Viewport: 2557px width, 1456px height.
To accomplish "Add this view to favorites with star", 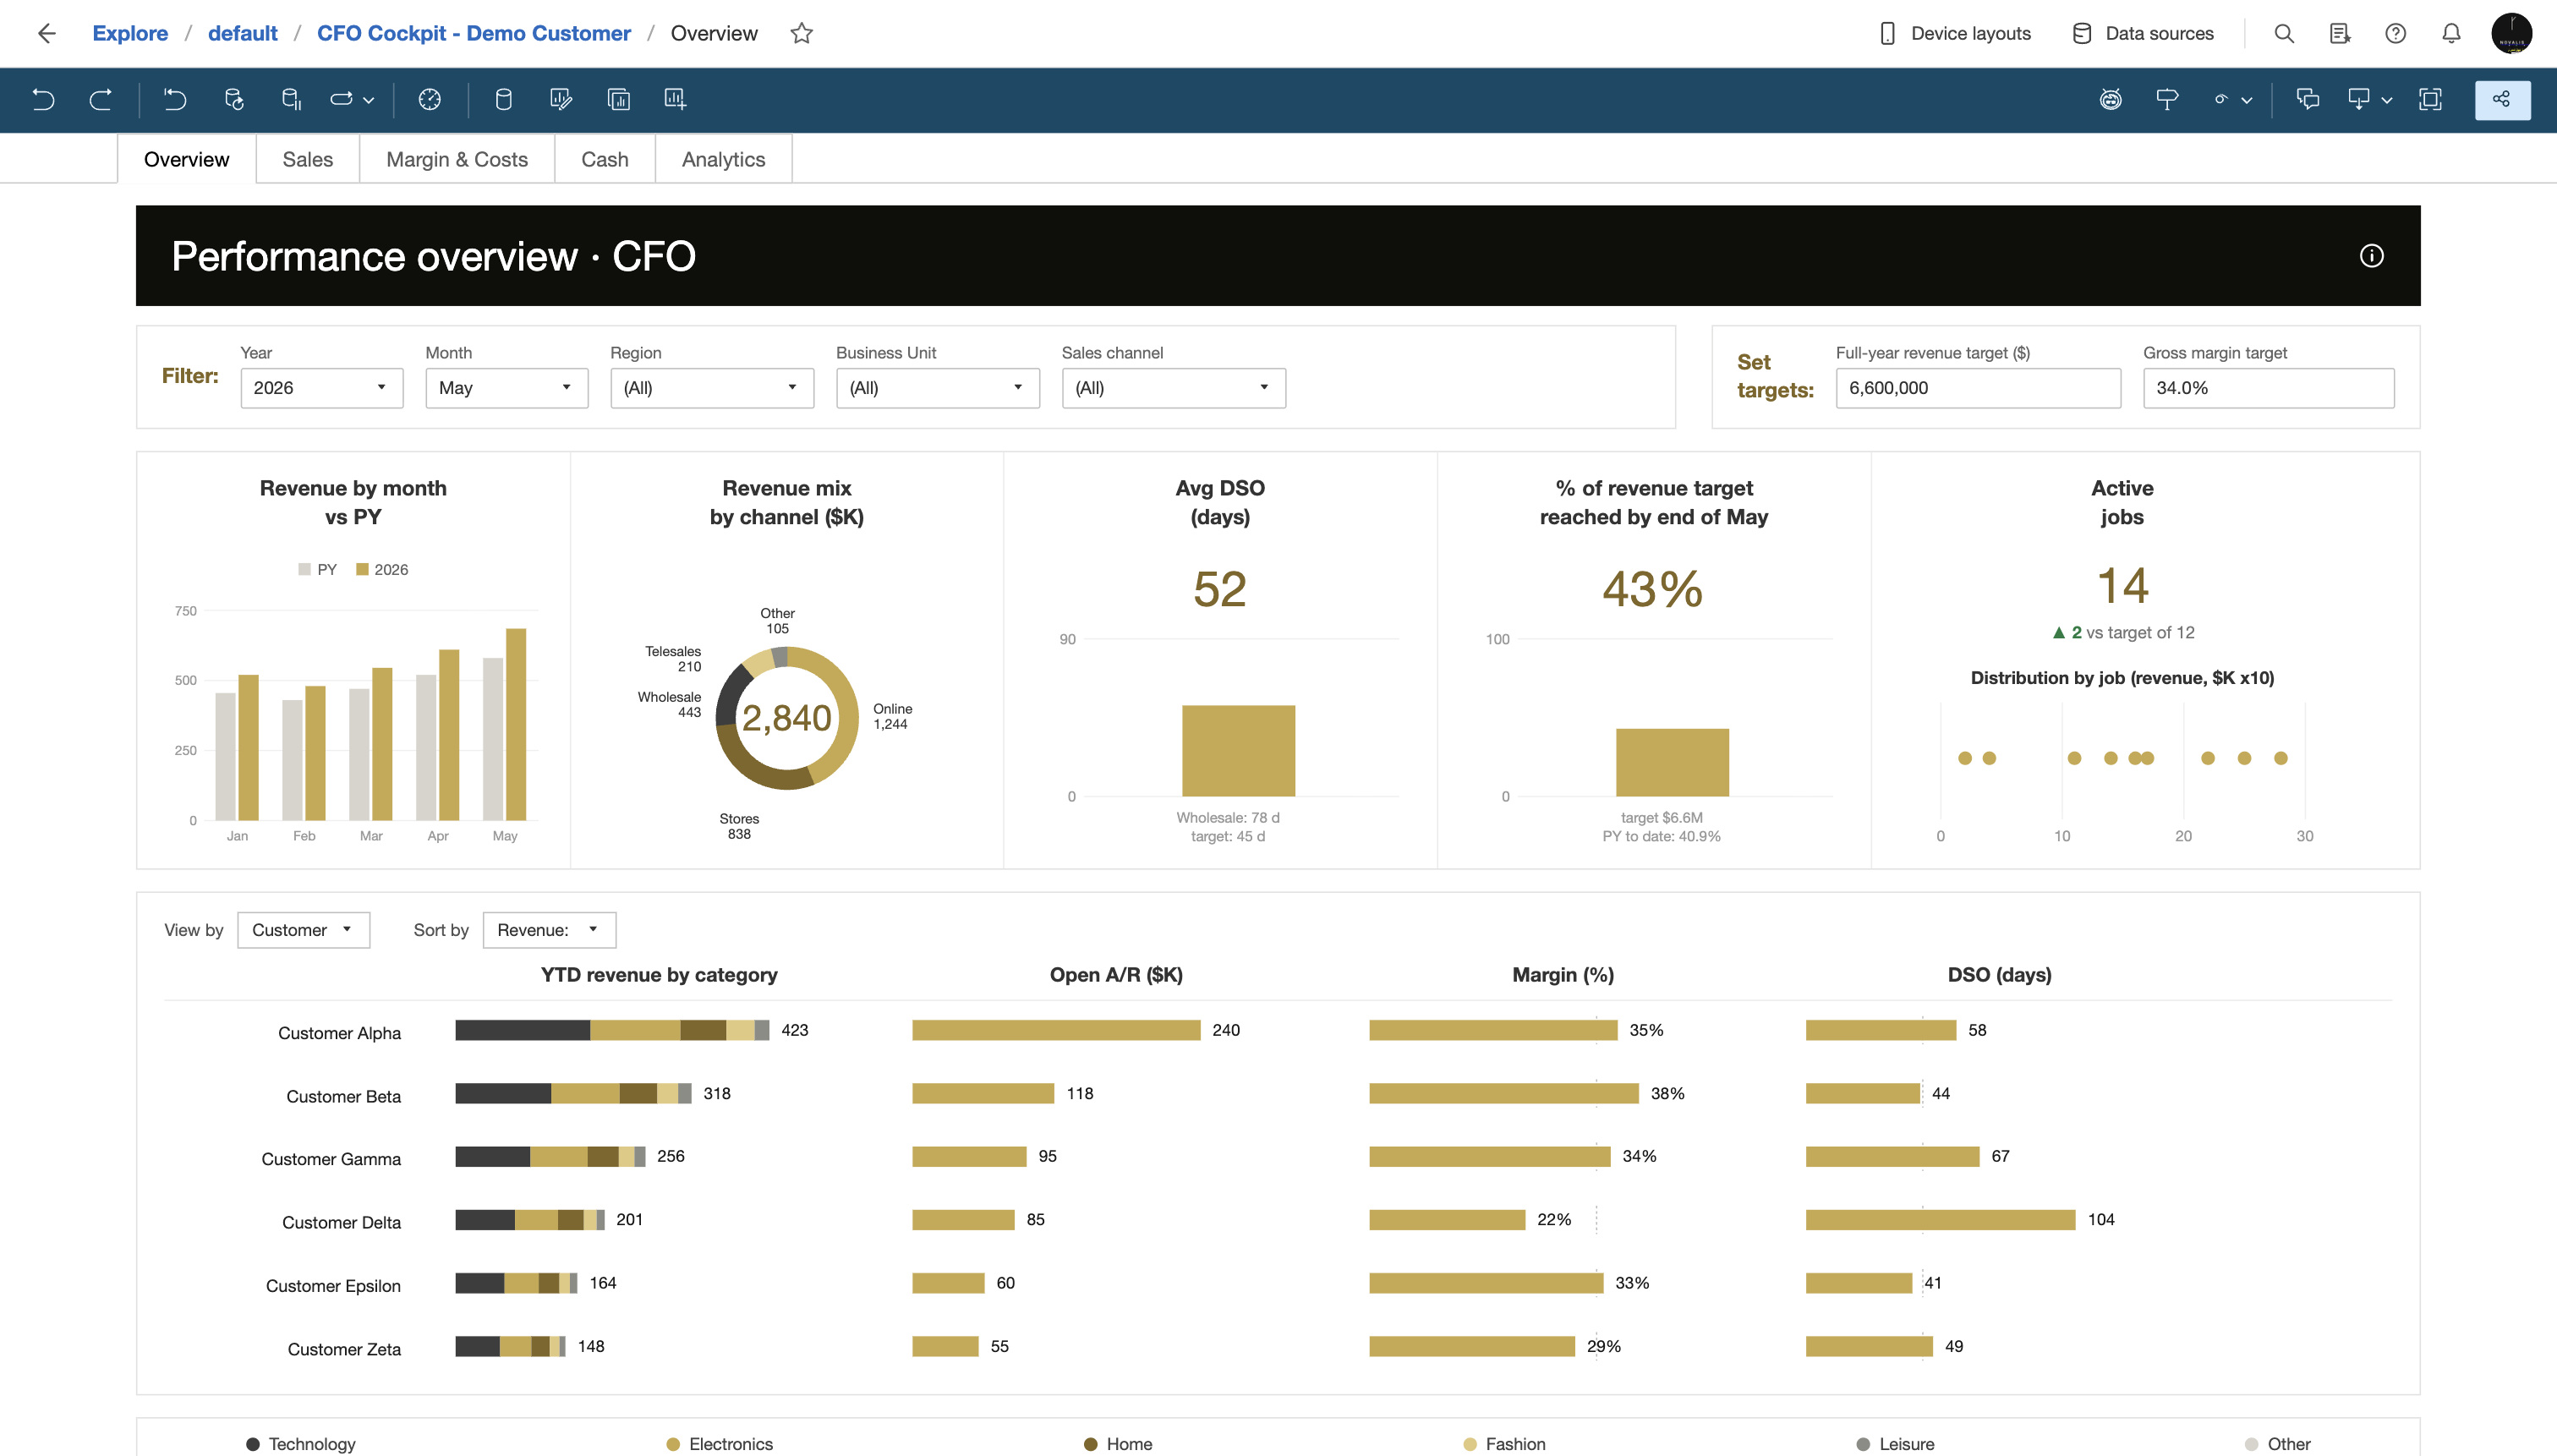I will (801, 33).
